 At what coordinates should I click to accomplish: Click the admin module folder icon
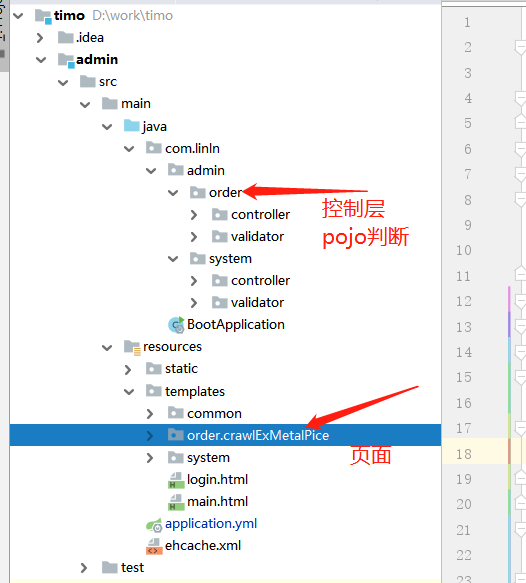pos(66,60)
